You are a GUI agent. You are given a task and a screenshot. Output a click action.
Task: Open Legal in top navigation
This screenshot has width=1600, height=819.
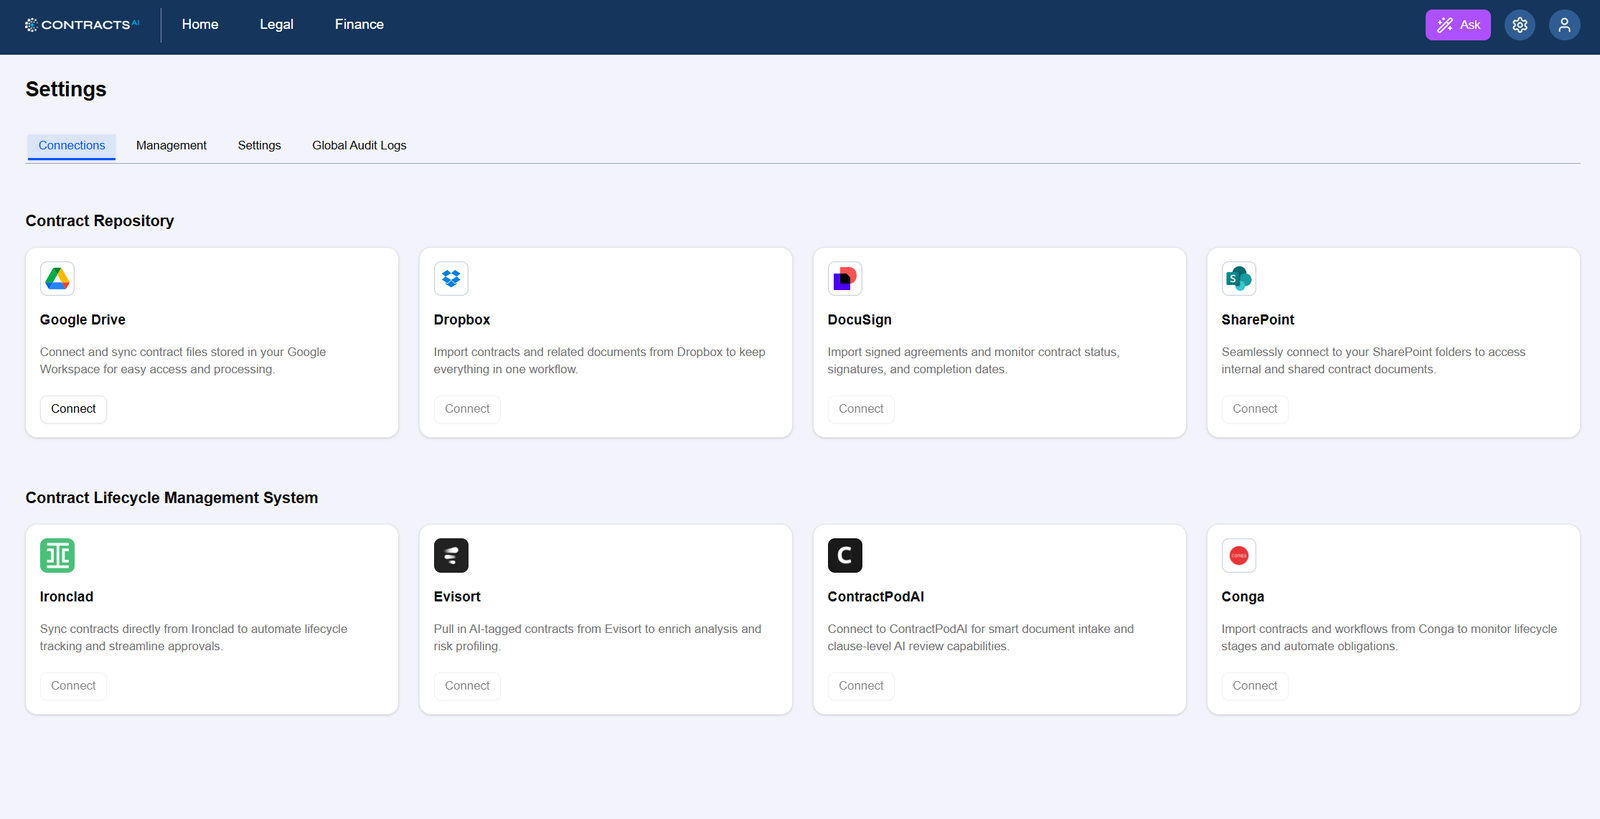click(276, 25)
